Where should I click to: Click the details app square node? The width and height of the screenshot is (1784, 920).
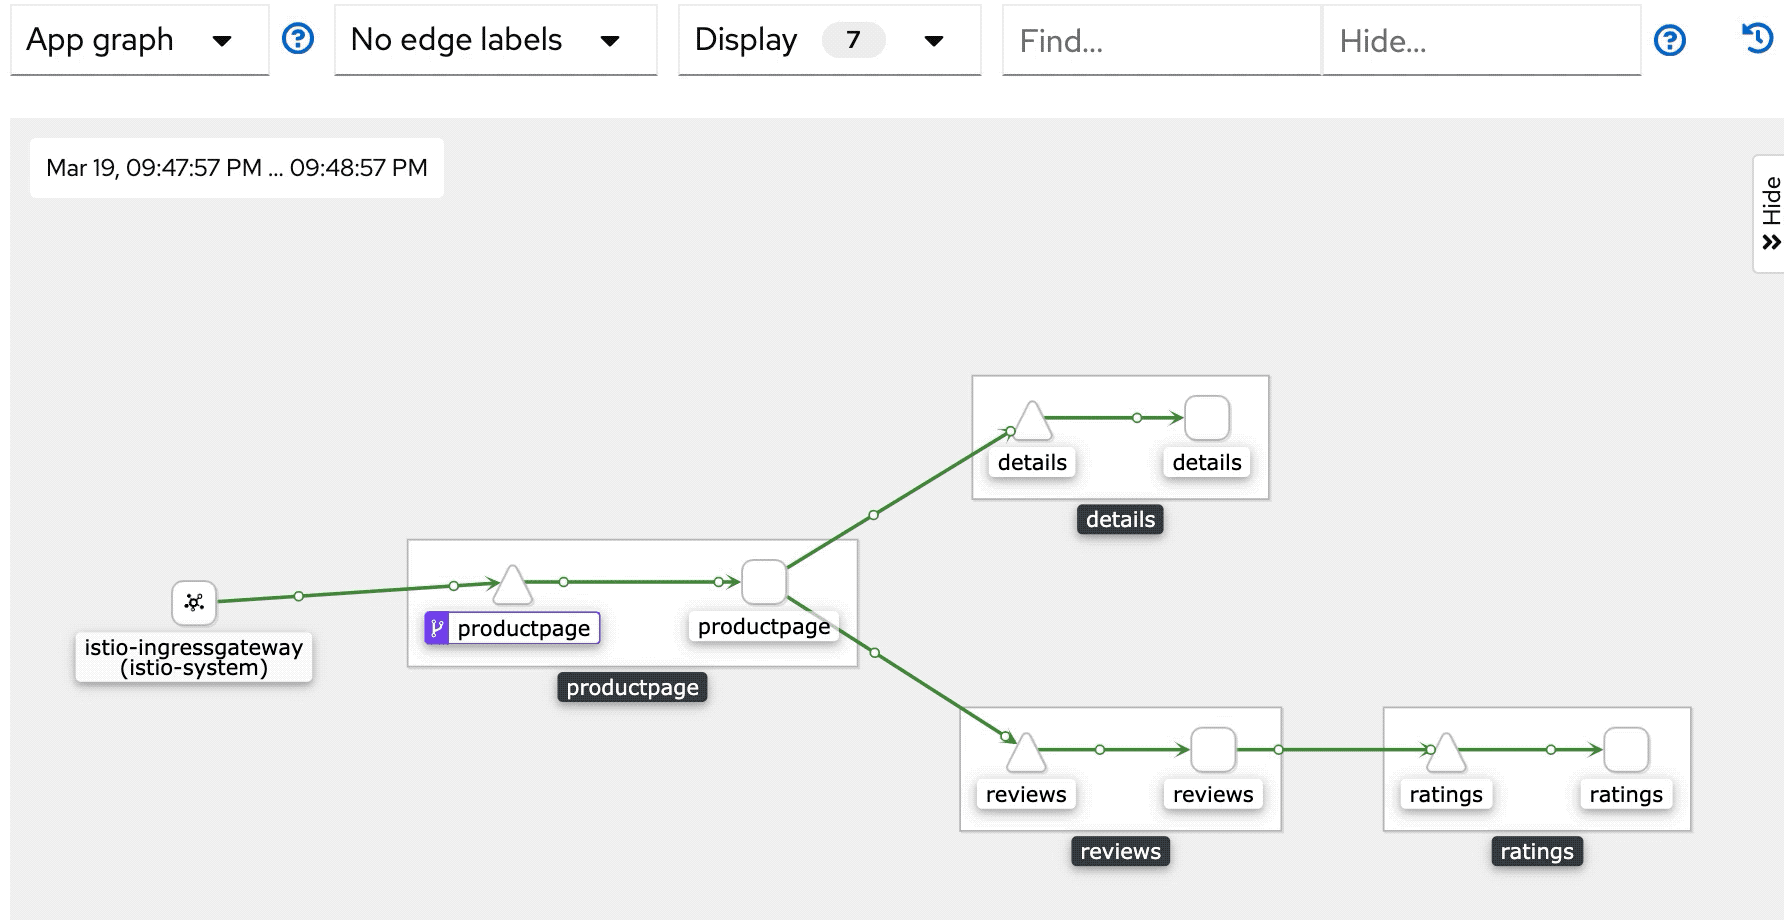[x=1207, y=418]
